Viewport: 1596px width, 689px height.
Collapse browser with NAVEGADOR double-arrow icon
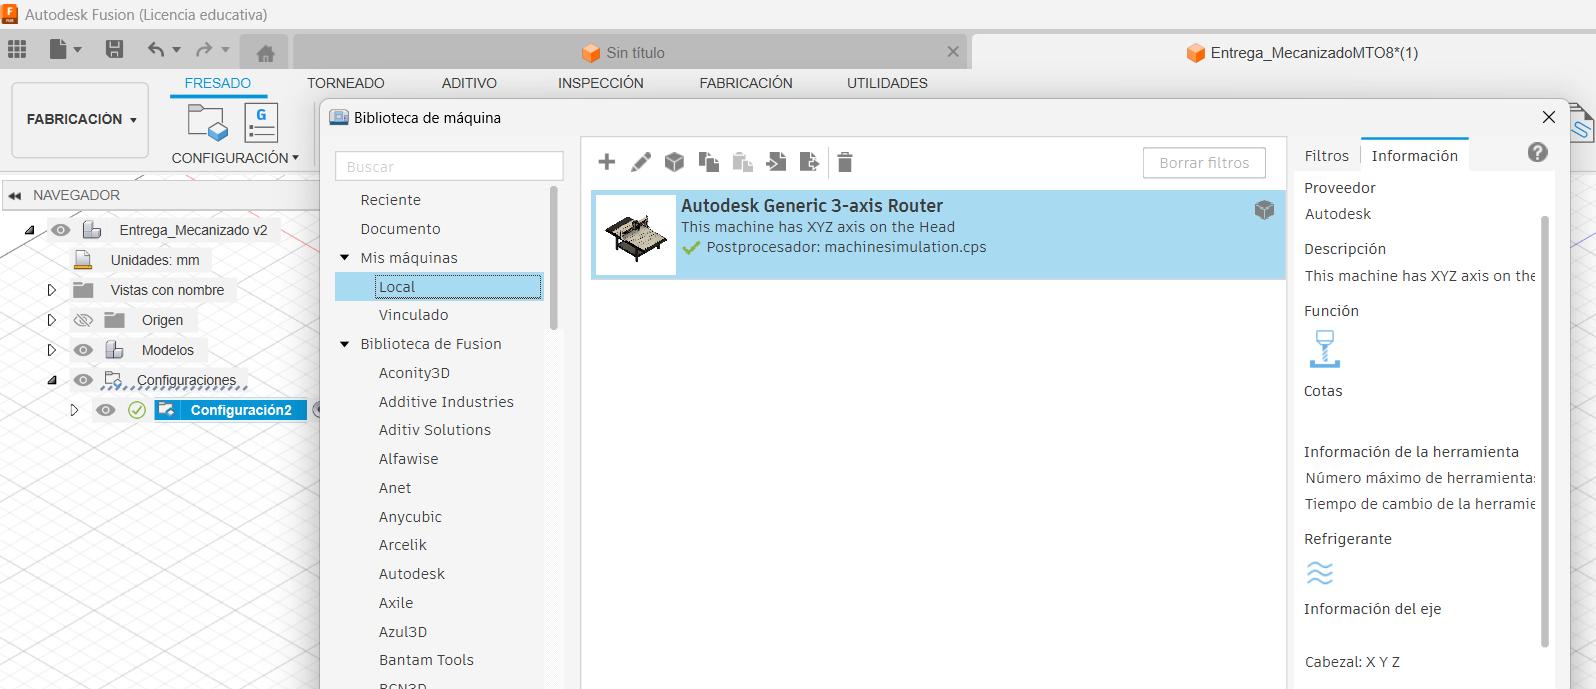[15, 196]
